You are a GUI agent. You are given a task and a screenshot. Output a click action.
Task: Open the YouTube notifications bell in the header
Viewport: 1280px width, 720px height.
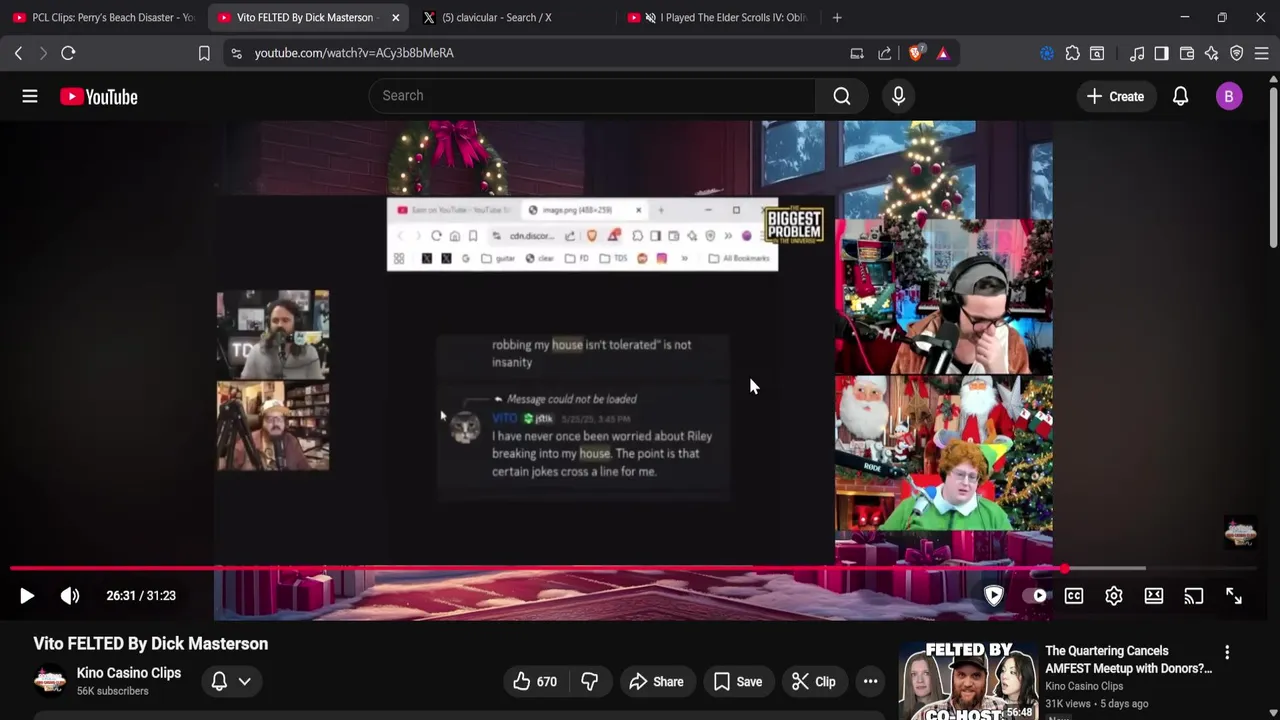1180,96
